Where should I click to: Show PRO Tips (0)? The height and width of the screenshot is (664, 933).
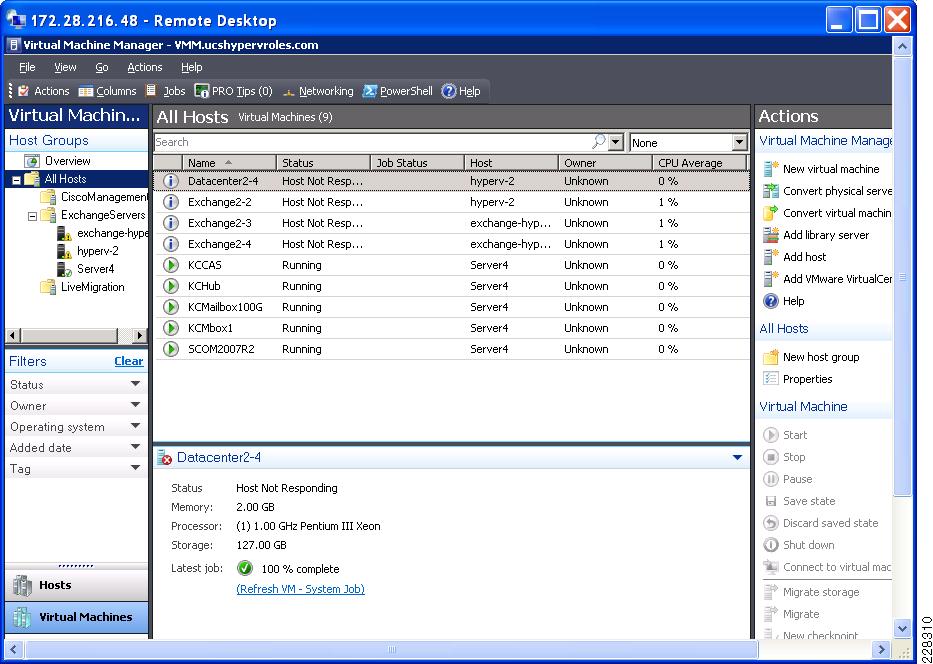pyautogui.click(x=233, y=91)
